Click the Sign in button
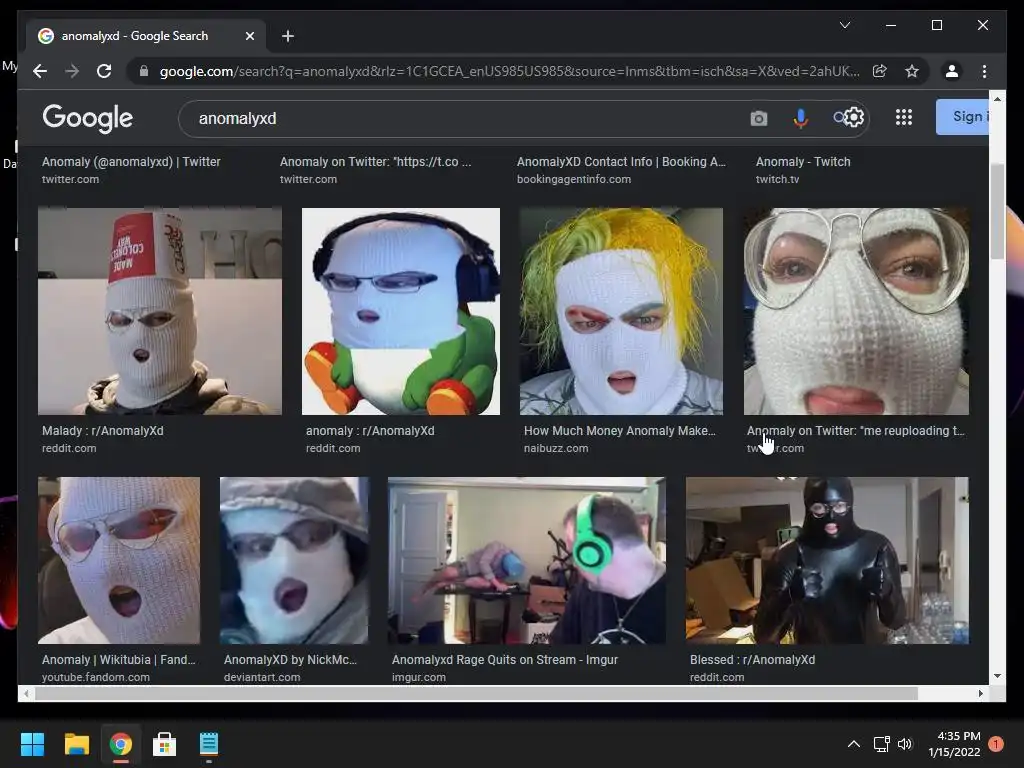Screen dimensions: 1024x768 [962, 117]
